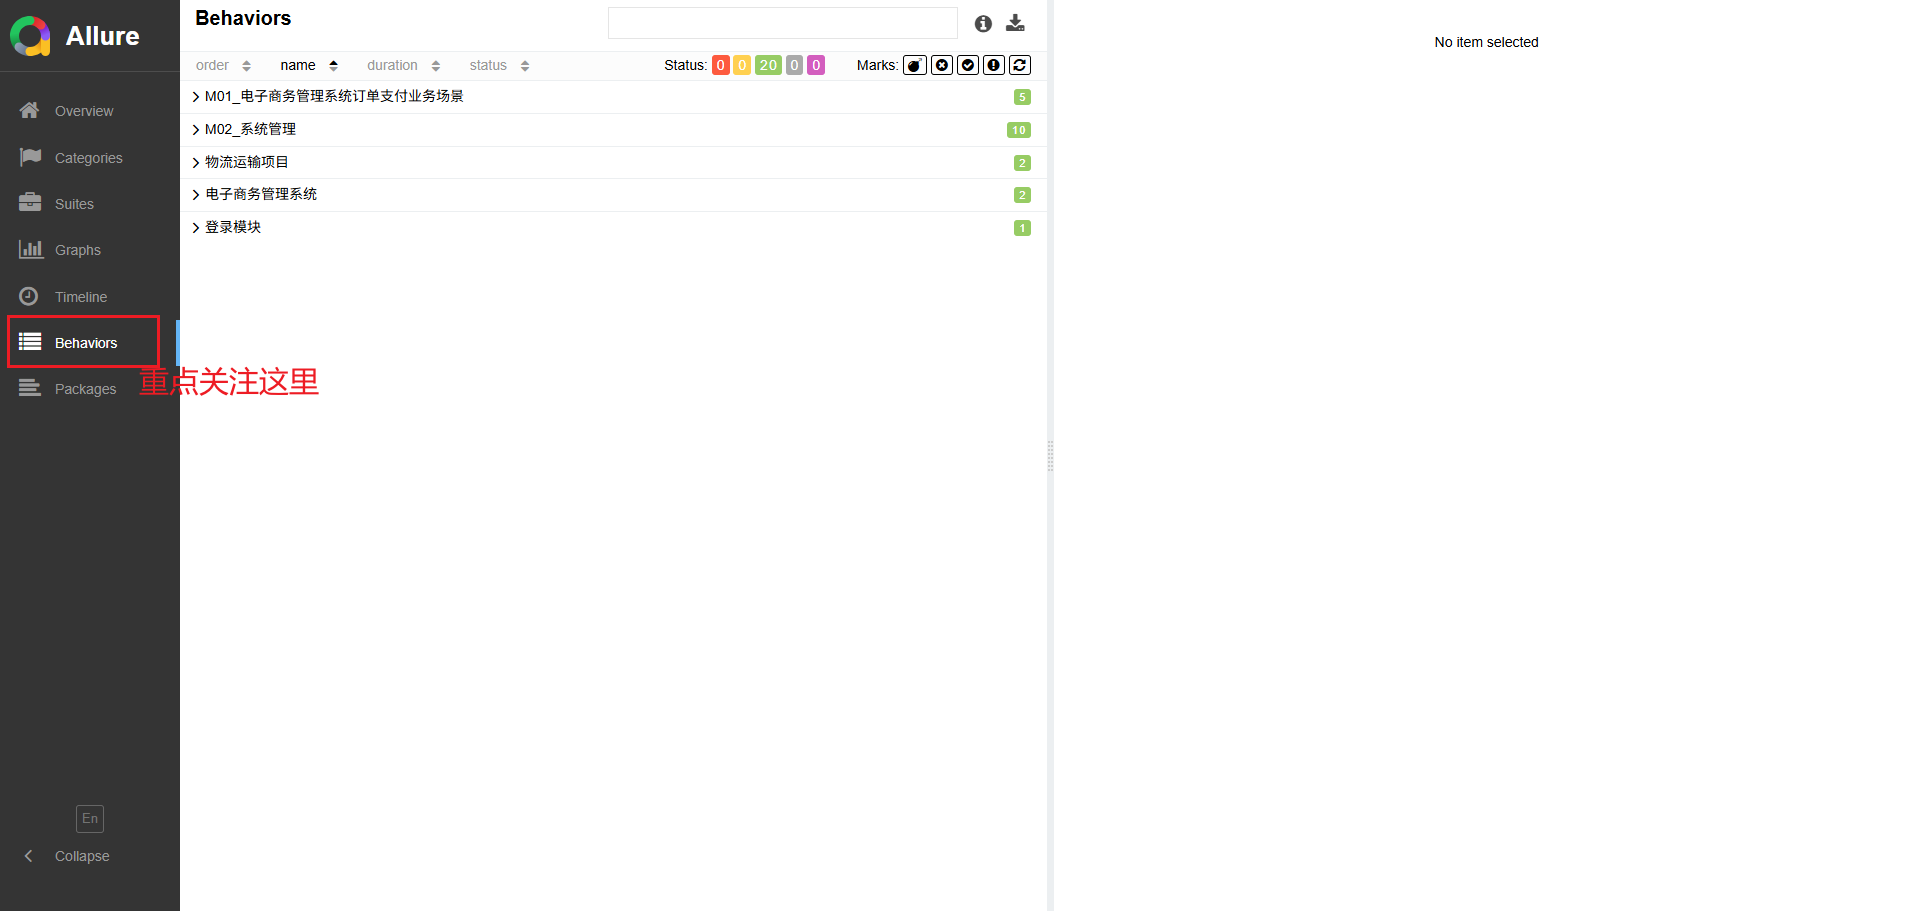Click the Graphs bar chart icon
The width and height of the screenshot is (1920, 911).
31,249
